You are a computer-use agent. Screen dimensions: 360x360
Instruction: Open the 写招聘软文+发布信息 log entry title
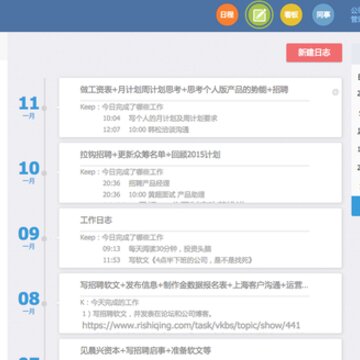194,285
